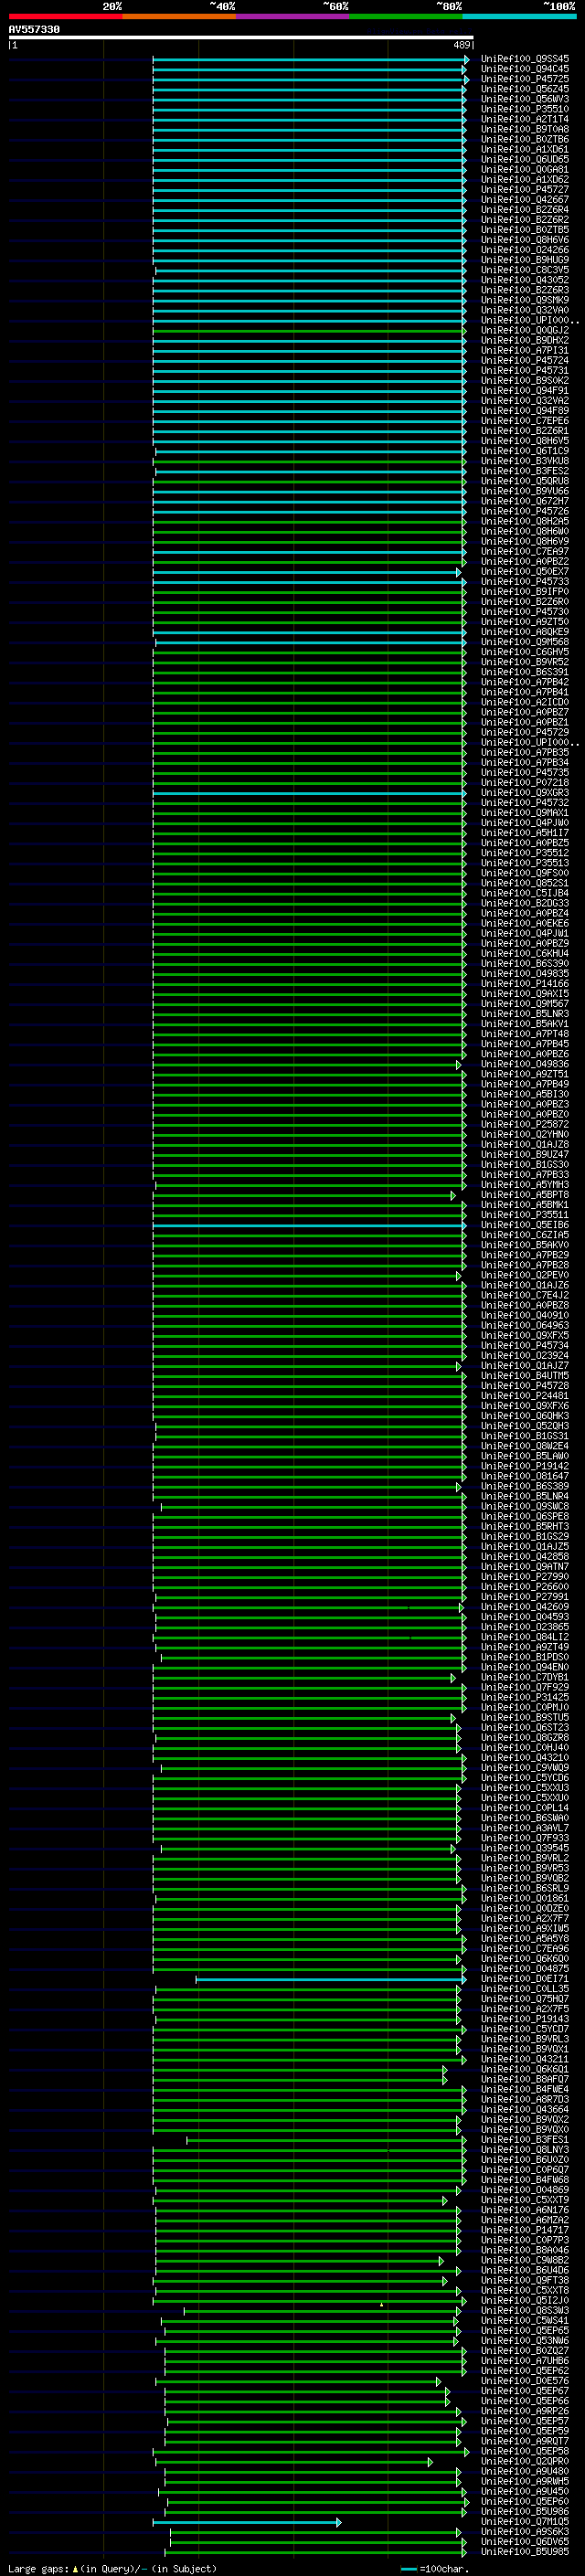Select the UniRef100_P14717 label
The width and height of the screenshot is (585, 2576).
click(525, 2230)
